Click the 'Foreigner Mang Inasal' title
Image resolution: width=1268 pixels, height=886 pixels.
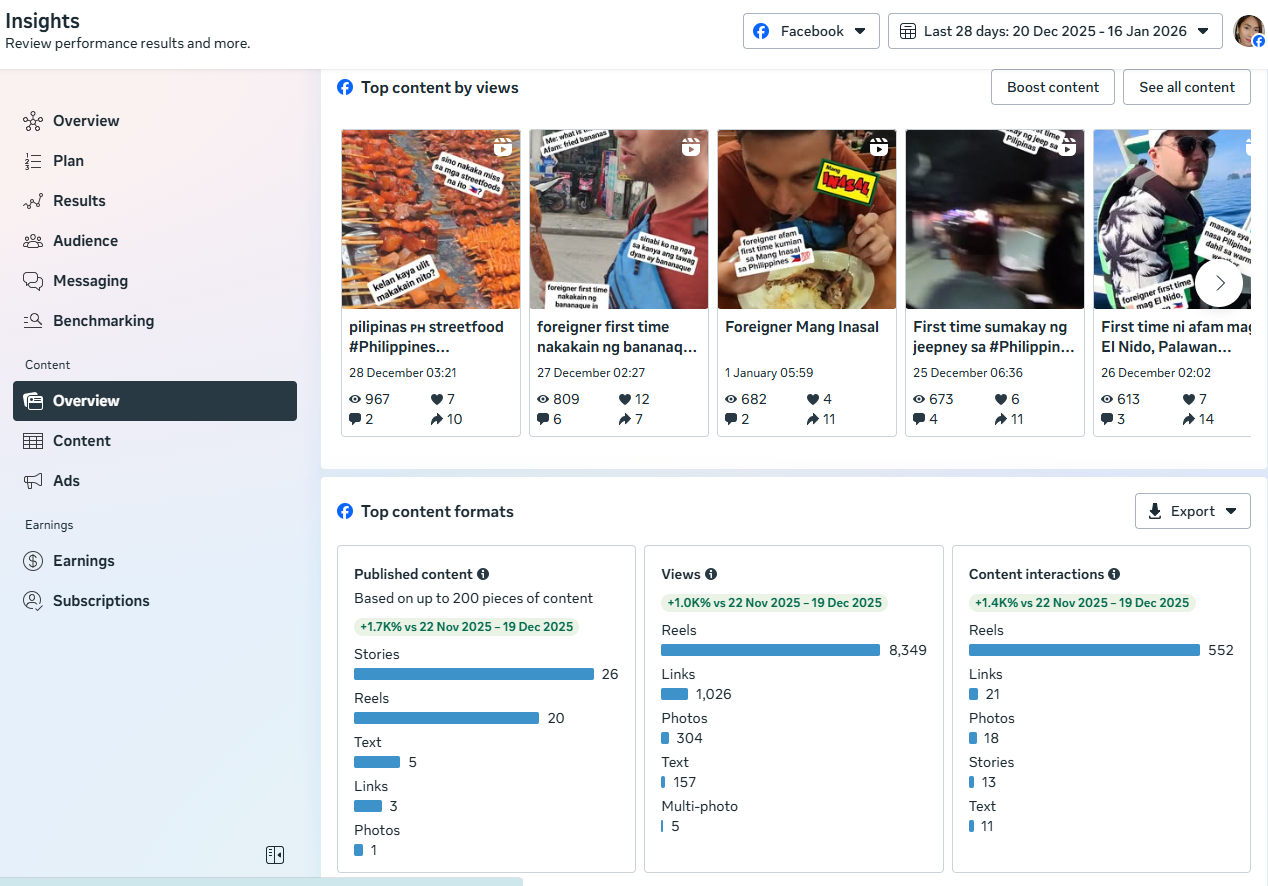coord(802,327)
